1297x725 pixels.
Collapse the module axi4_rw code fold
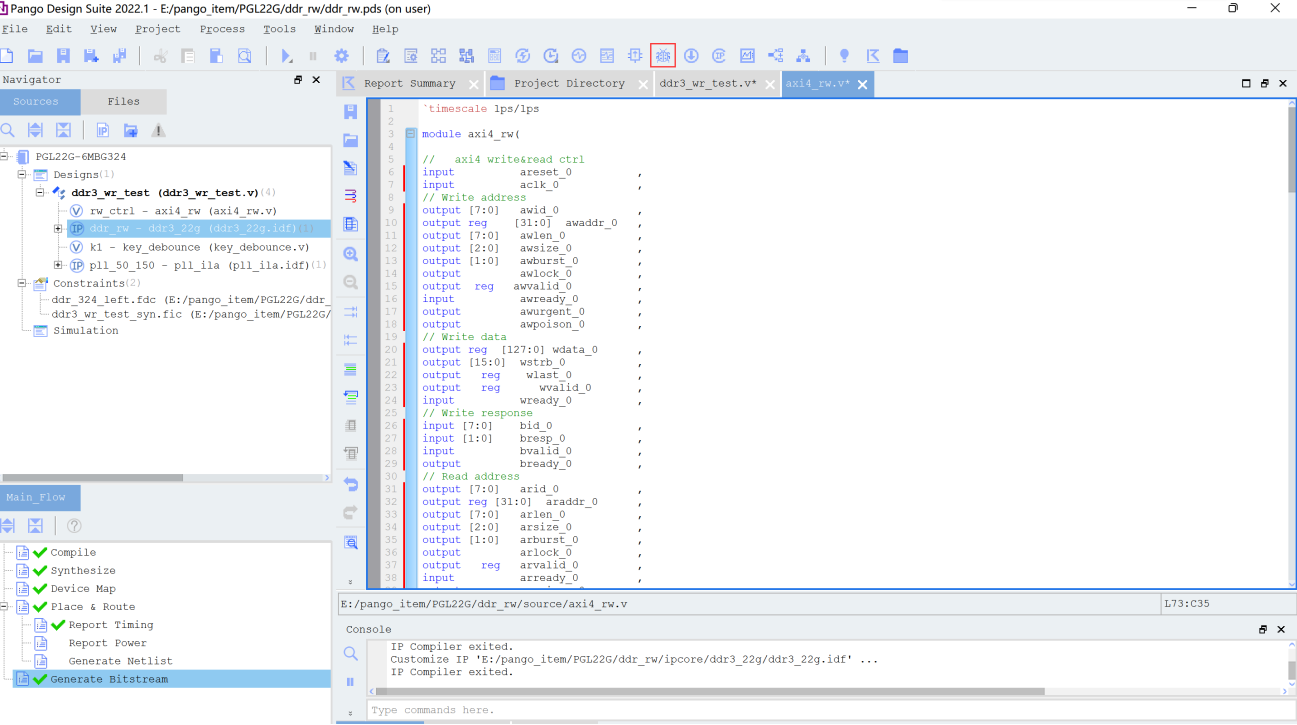[411, 133]
